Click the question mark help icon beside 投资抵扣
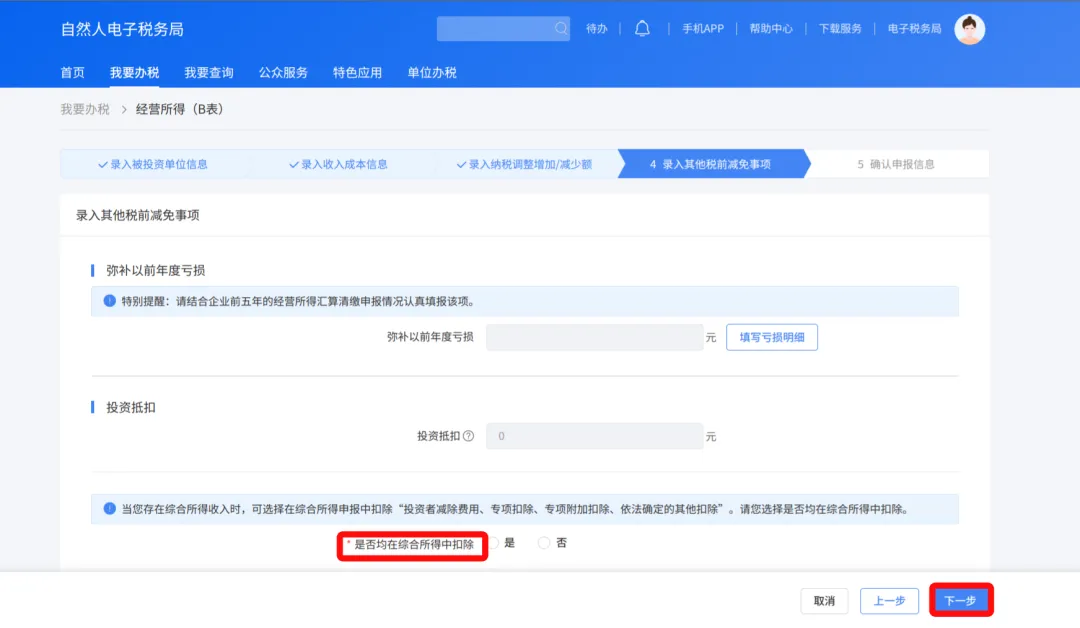 click(467, 436)
